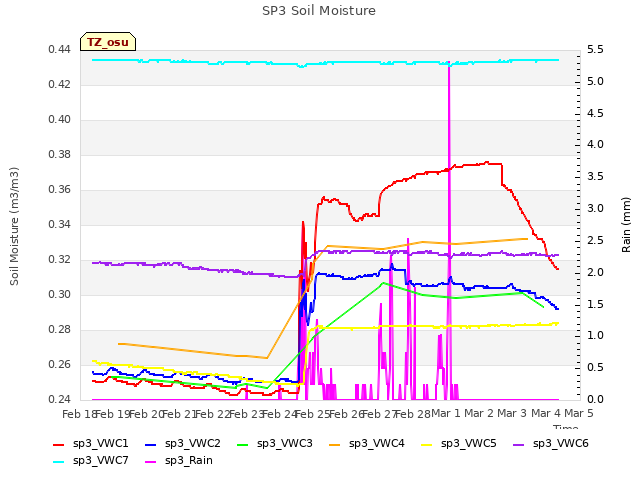Click the sp3_VWC6 purple legend swatch

point(519,444)
